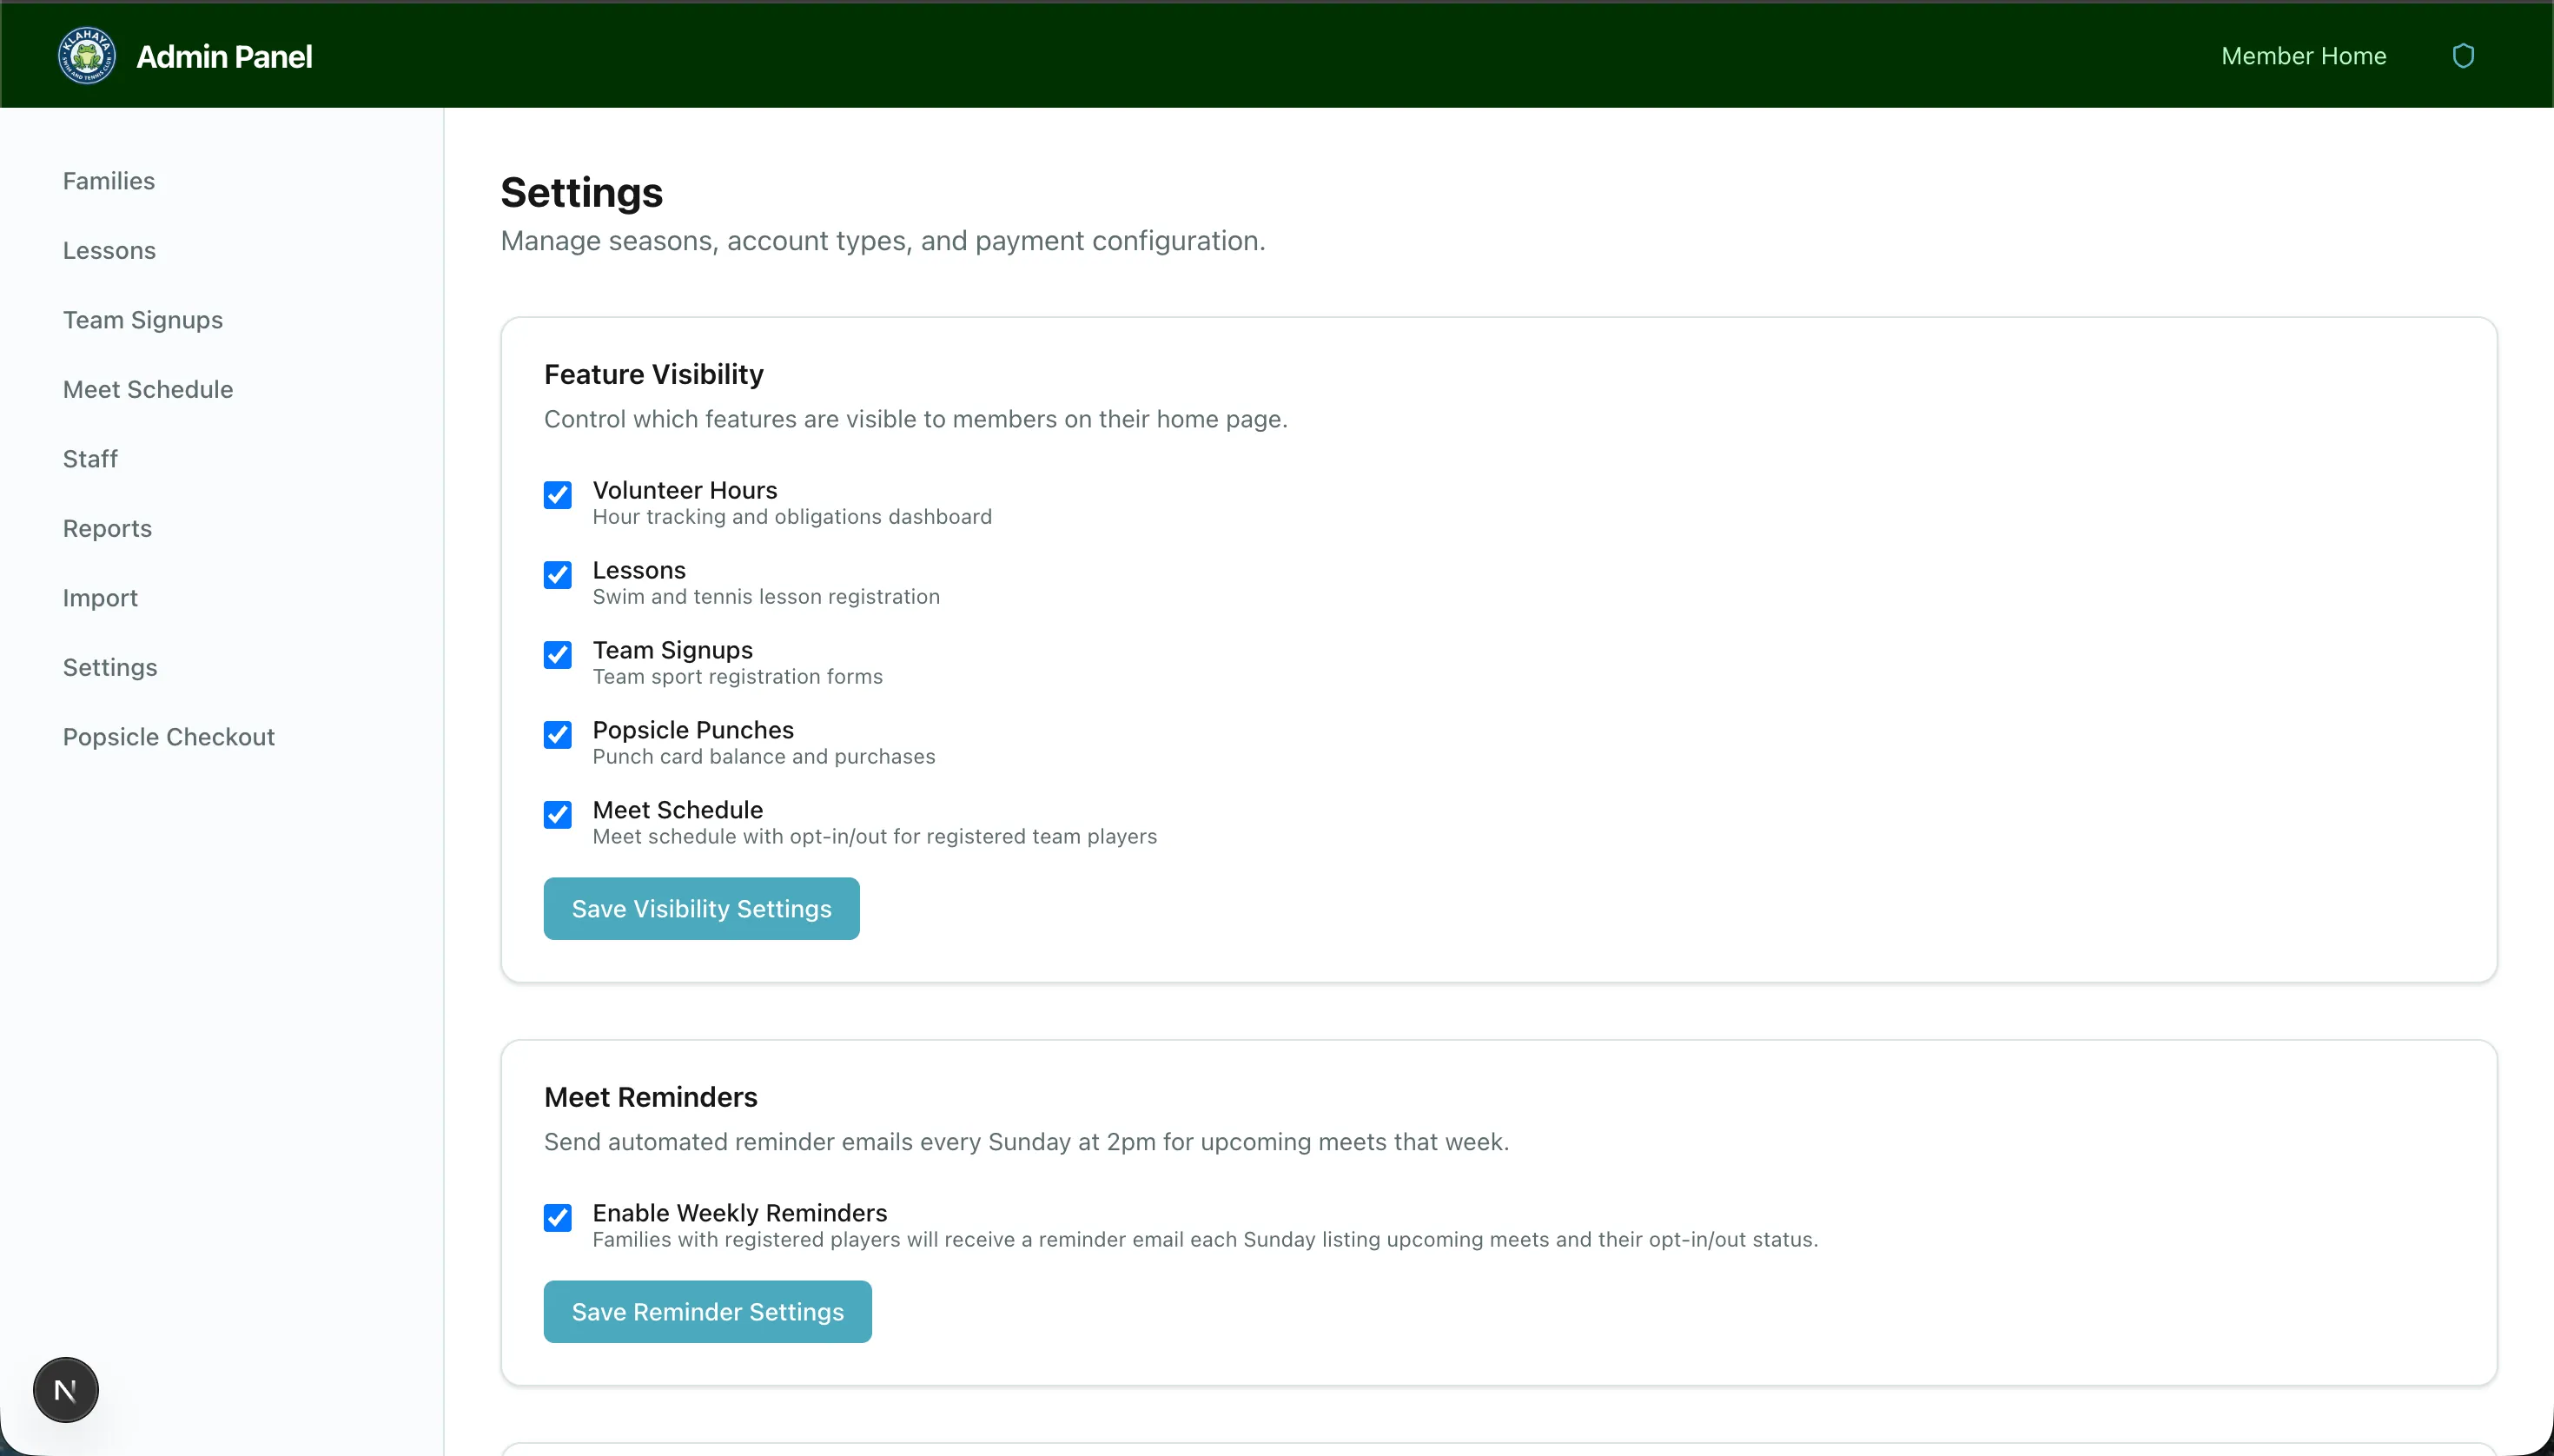The height and width of the screenshot is (1456, 2554).
Task: Uncheck the Volunteer Hours visibility checkbox
Action: [x=557, y=495]
